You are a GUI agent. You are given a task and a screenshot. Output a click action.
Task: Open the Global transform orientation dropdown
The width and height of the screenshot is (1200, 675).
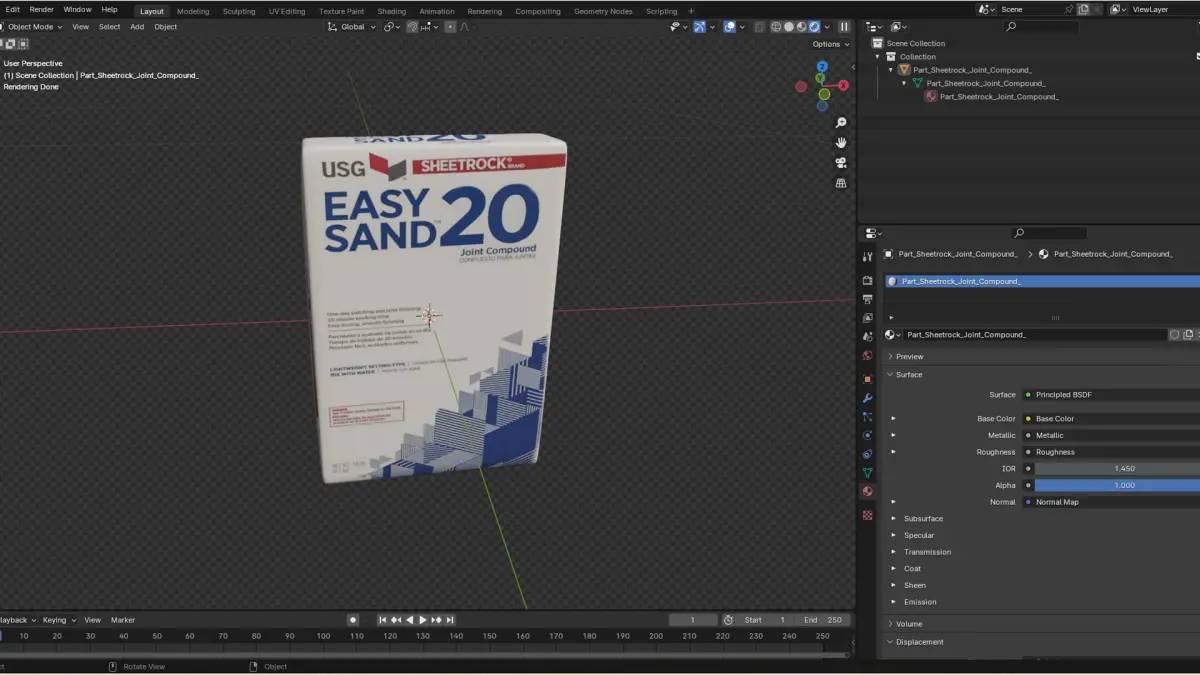click(352, 27)
